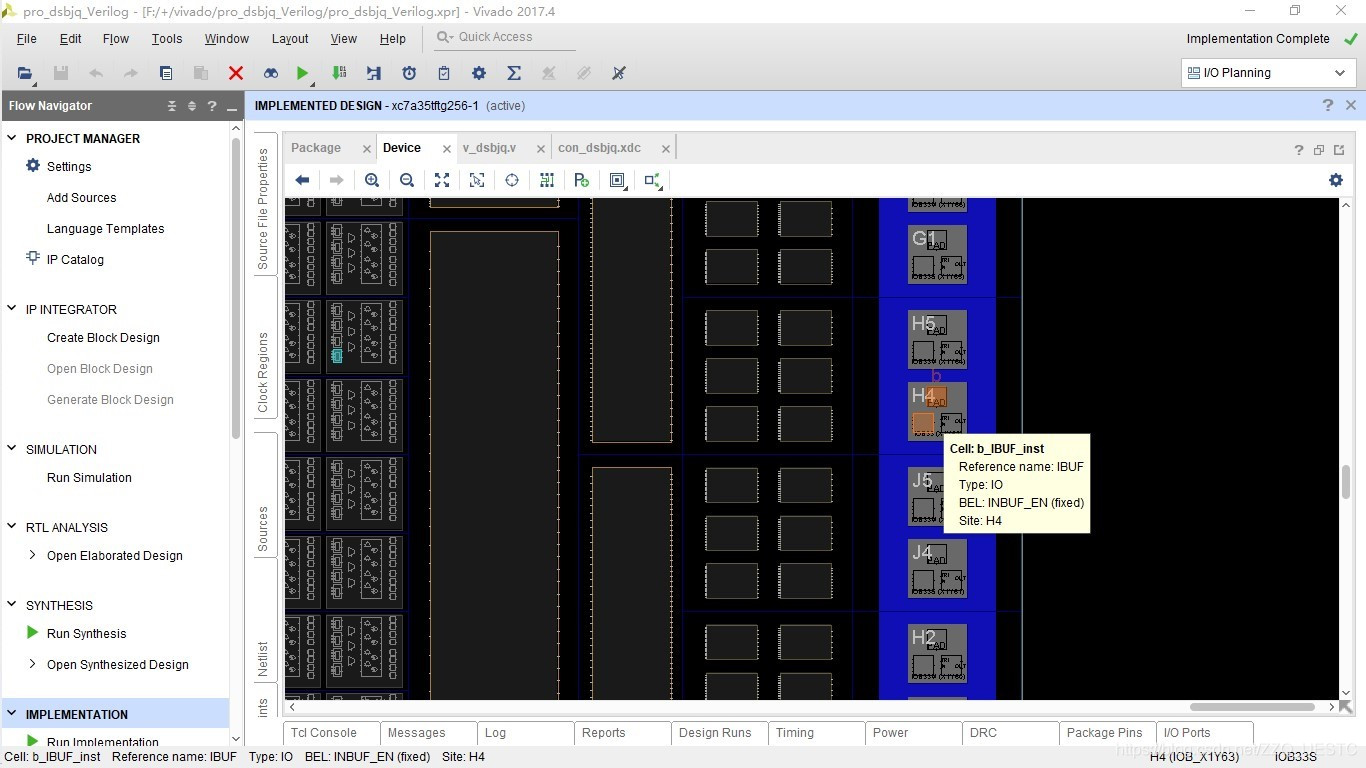Open the I/O Planning layout dropdown
1366x768 pixels.
point(1268,73)
